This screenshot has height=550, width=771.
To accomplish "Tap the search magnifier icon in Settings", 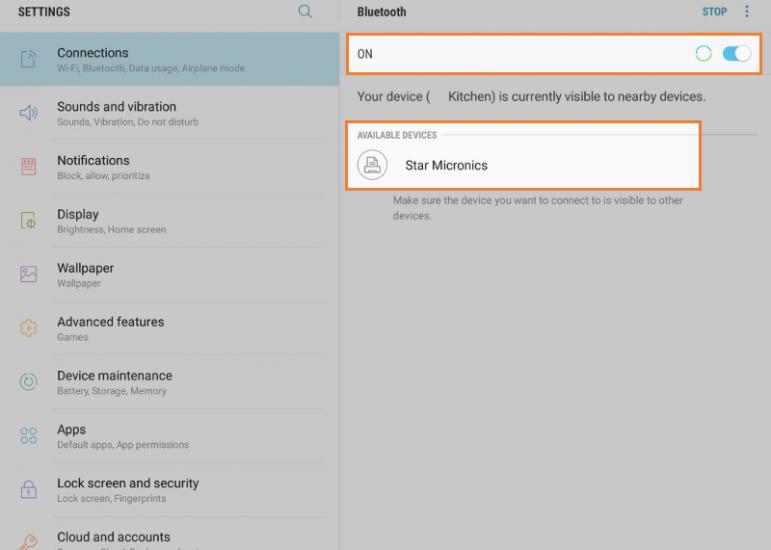I will [305, 12].
